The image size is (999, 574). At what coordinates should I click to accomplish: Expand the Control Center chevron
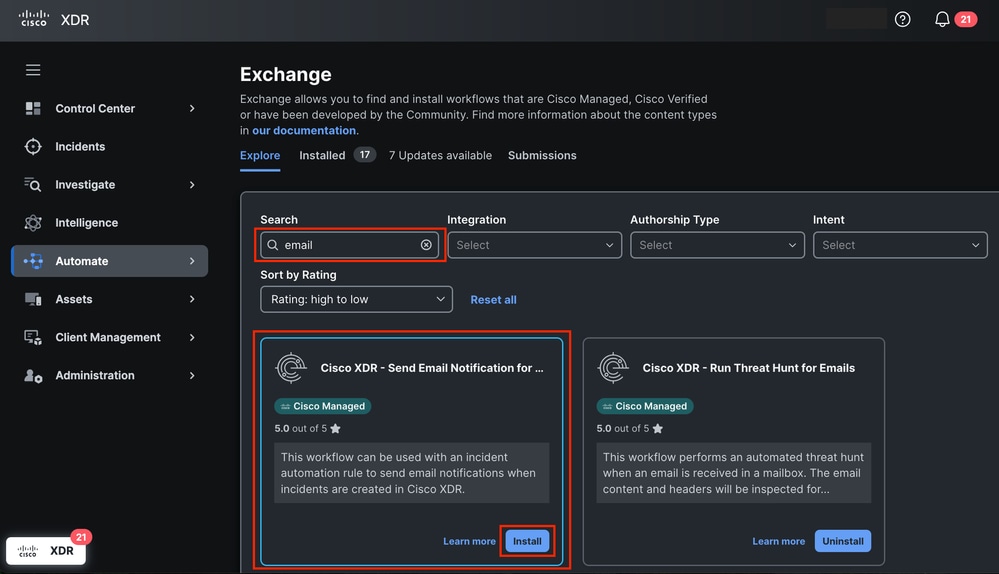(x=192, y=108)
